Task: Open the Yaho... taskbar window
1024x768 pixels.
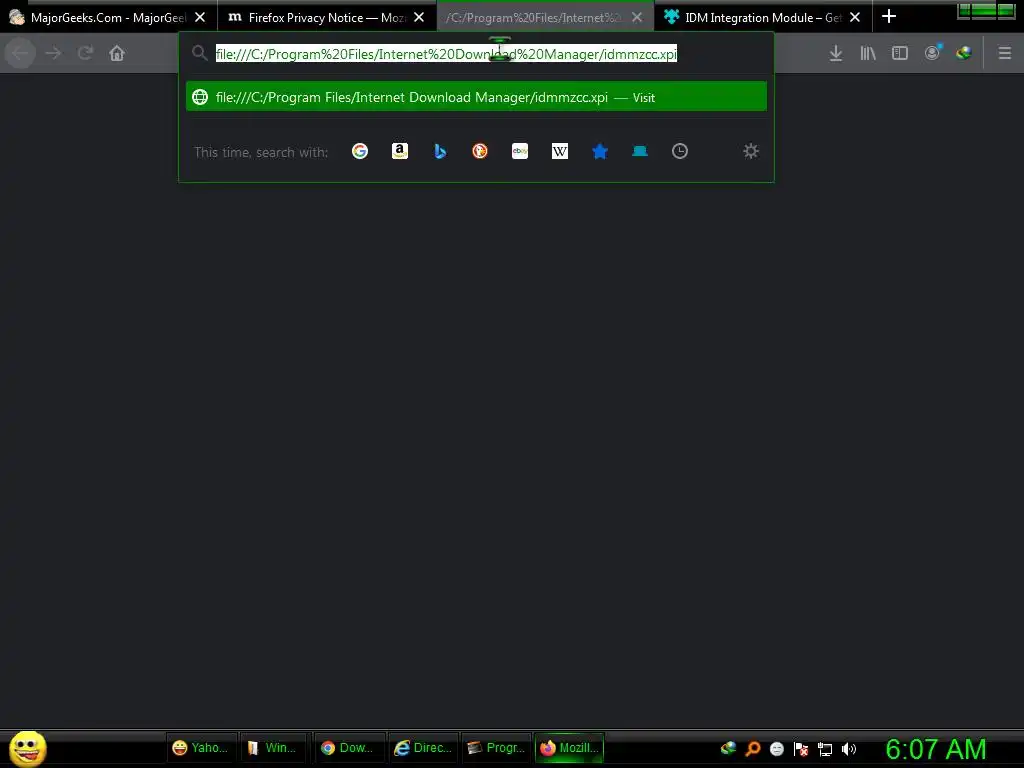Action: 200,748
